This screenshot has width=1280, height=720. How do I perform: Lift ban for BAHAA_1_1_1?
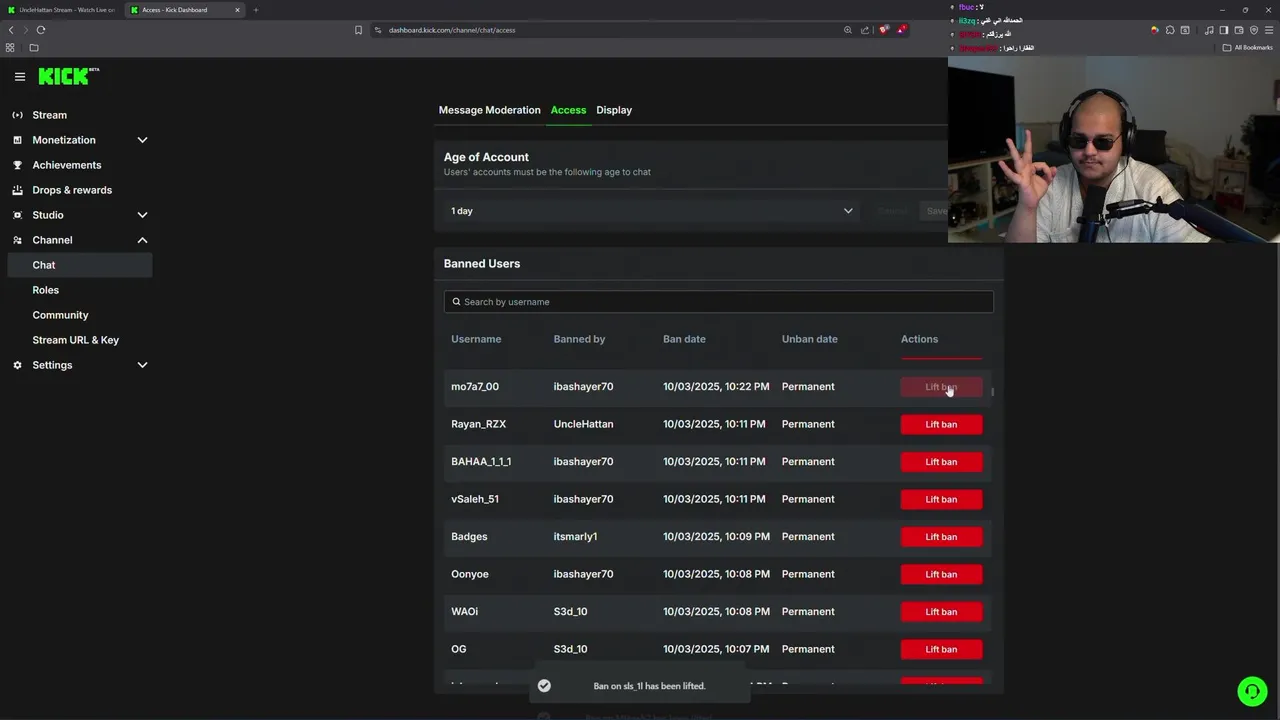coord(941,462)
